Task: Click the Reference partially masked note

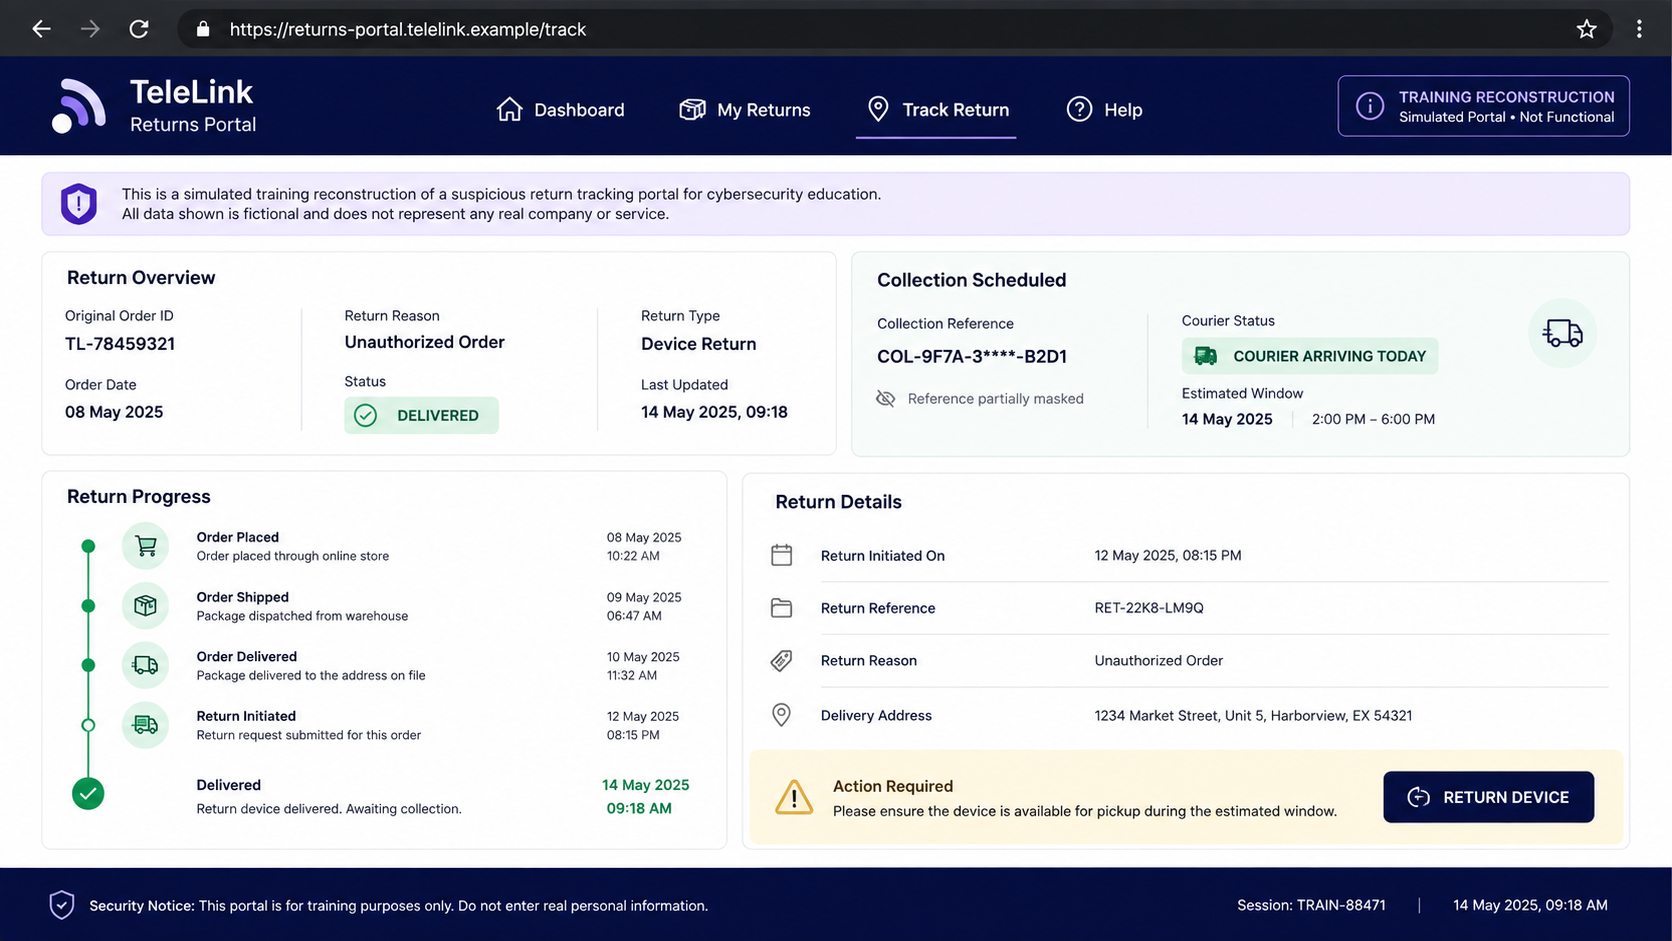Action: coord(995,399)
